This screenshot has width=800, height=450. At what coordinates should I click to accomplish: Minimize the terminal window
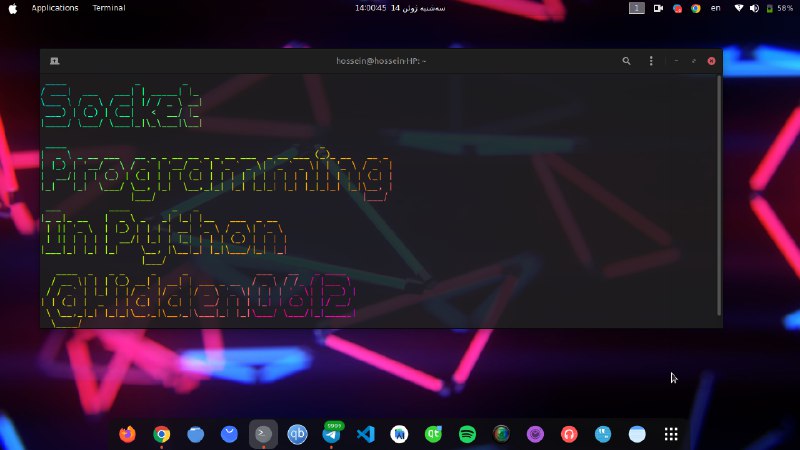(676, 61)
